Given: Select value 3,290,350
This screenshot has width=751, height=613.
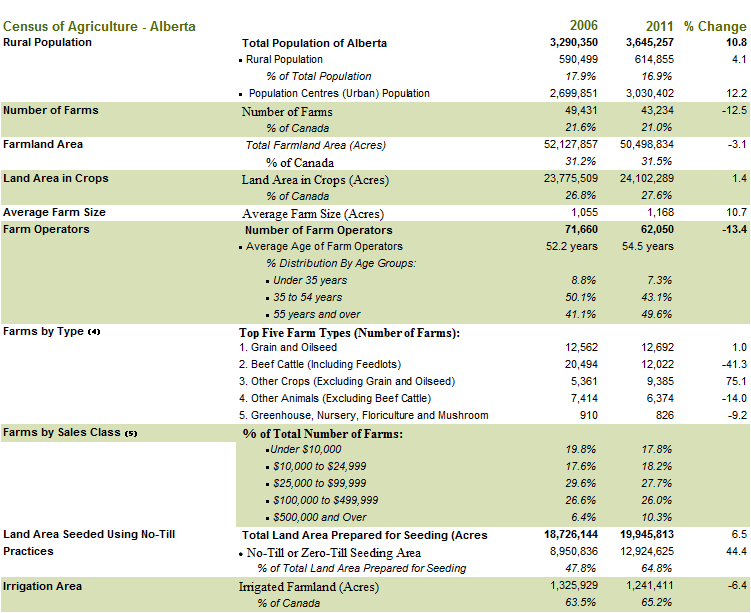Looking at the screenshot, I should point(574,43).
